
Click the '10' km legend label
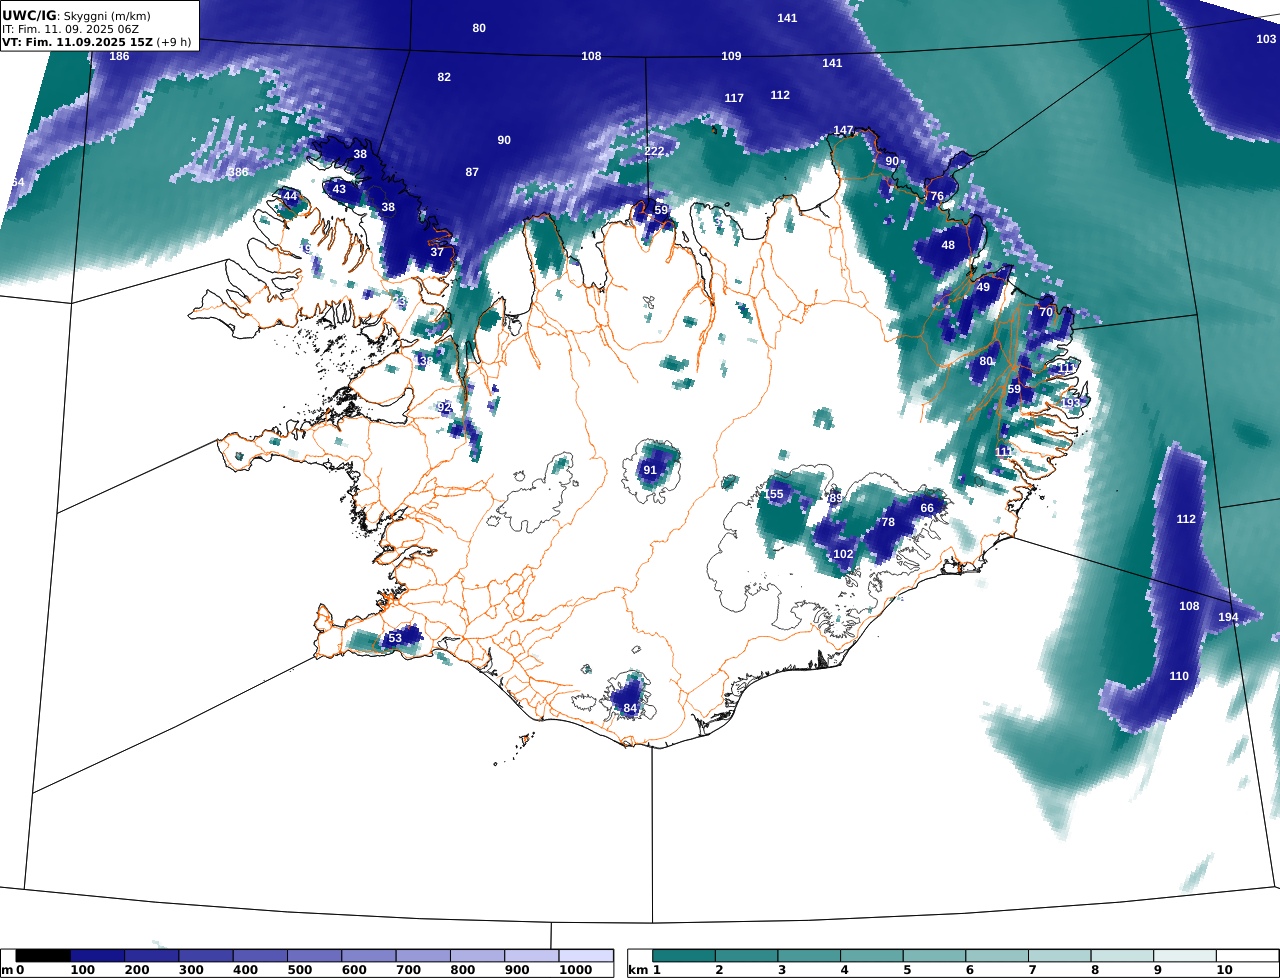[1224, 970]
